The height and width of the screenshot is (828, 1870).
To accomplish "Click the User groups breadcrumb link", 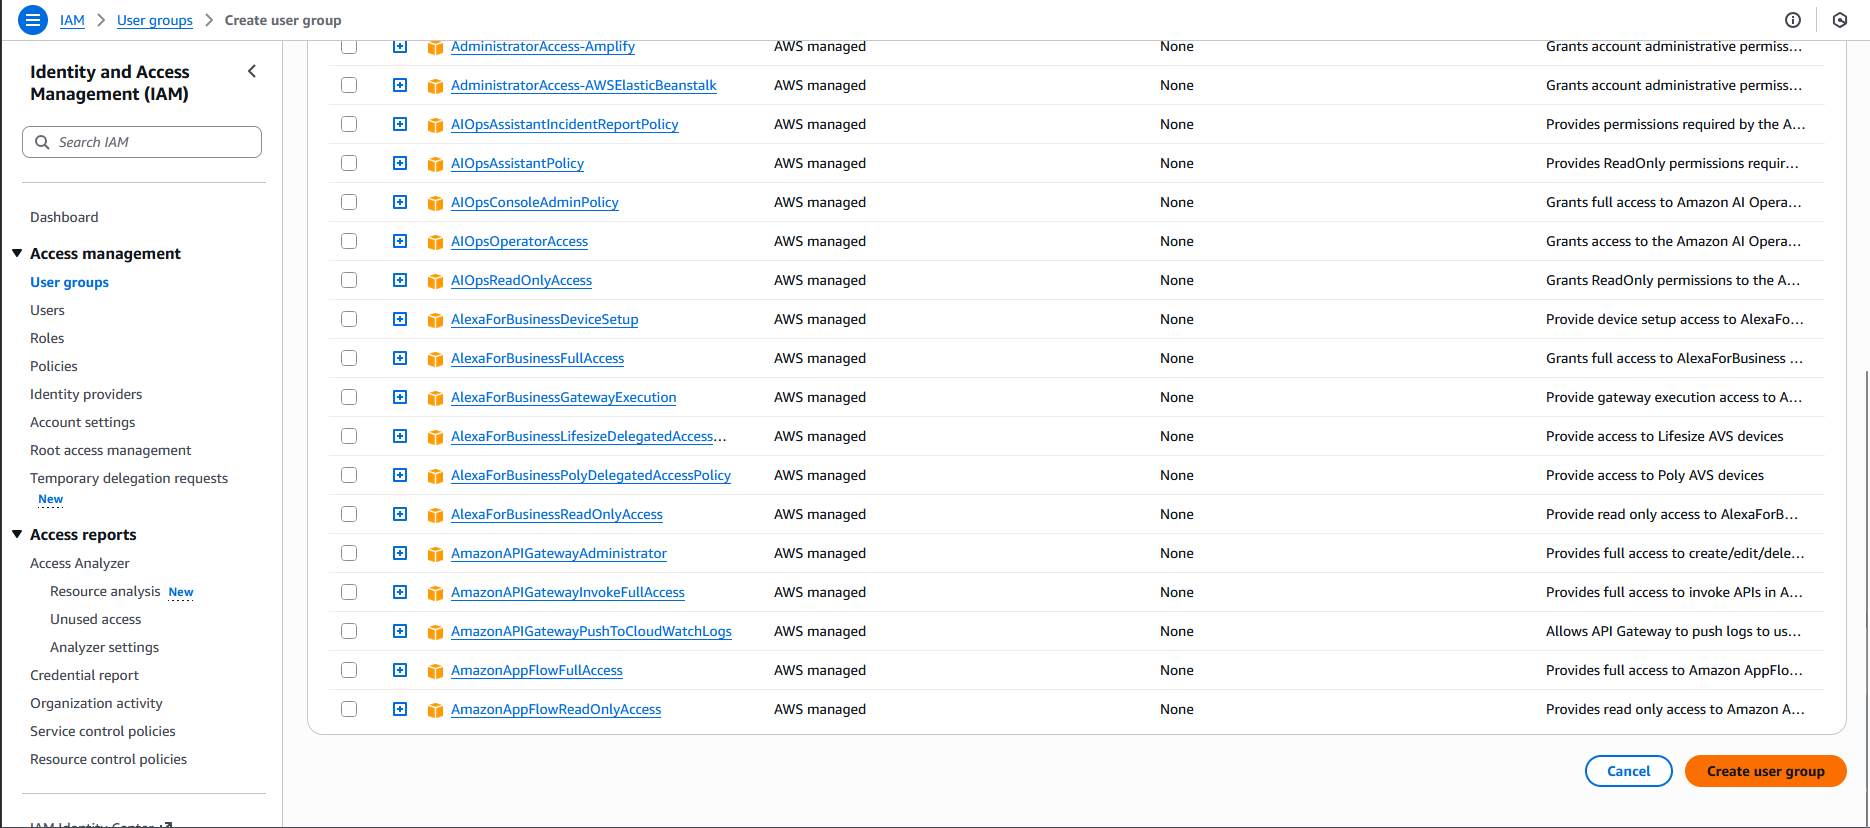I will pos(155,20).
